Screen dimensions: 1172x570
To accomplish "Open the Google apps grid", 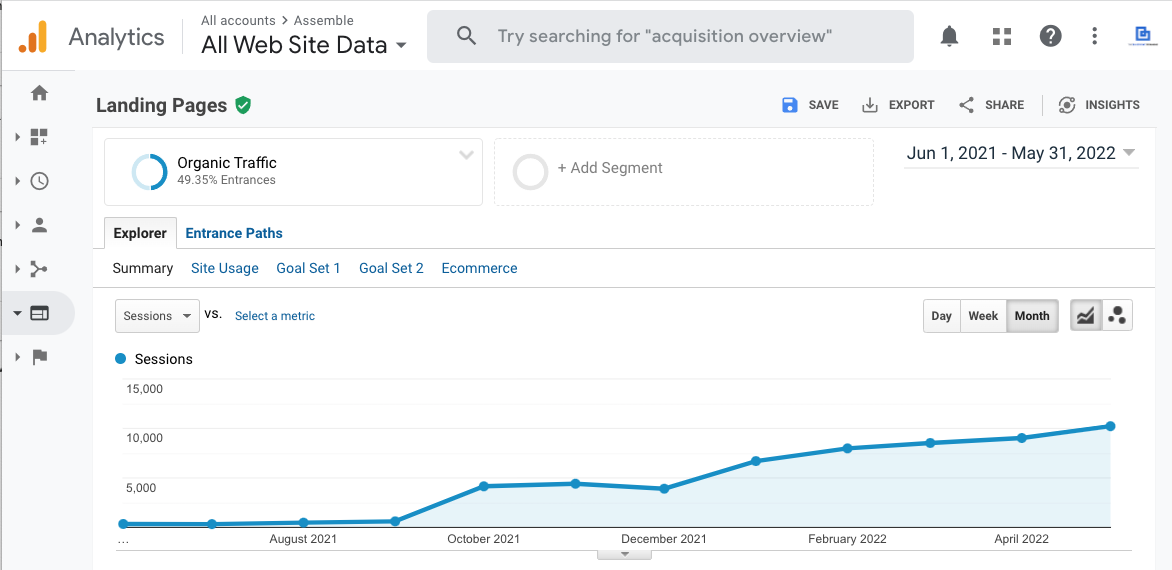I will click(1001, 37).
